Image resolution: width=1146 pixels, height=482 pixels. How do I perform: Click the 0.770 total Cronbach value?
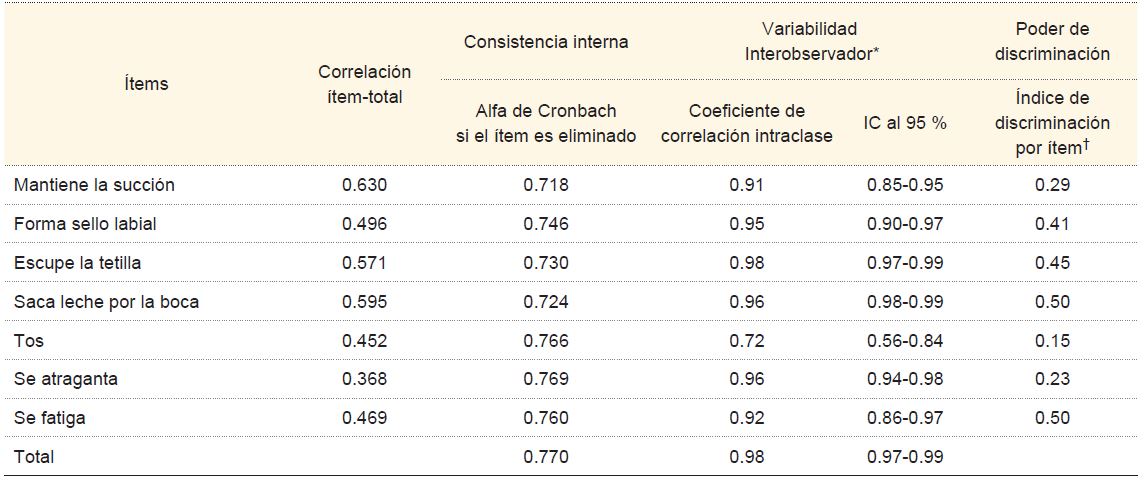[545, 457]
